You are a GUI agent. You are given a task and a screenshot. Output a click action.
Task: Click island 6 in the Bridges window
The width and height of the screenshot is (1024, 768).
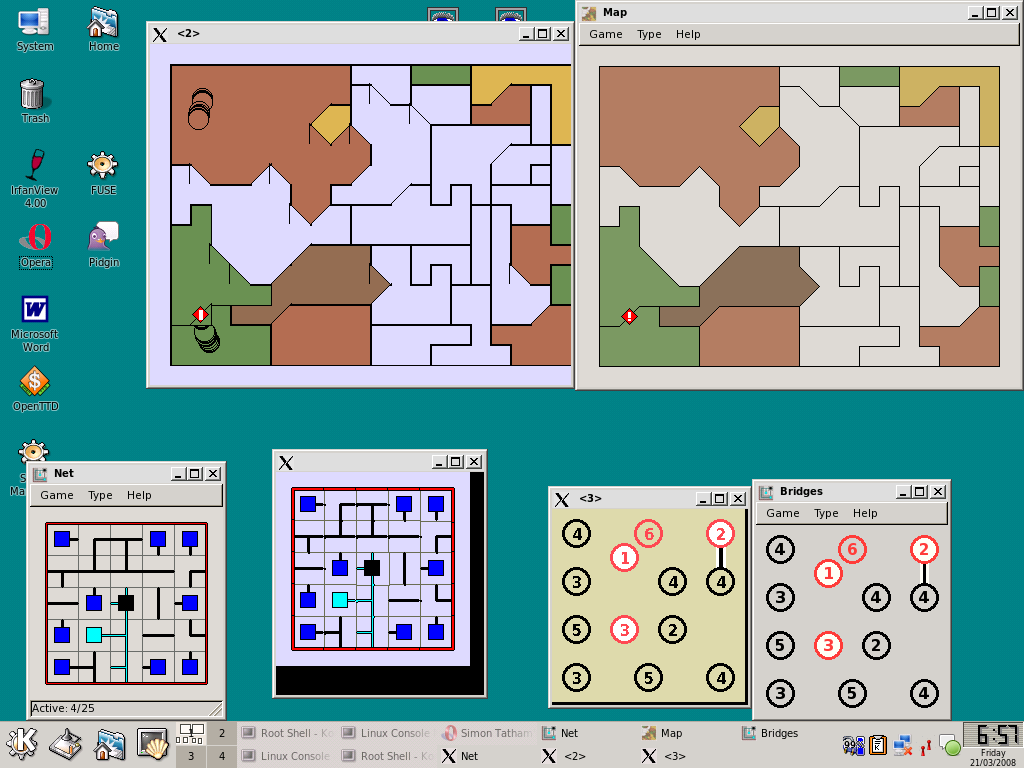click(x=852, y=549)
